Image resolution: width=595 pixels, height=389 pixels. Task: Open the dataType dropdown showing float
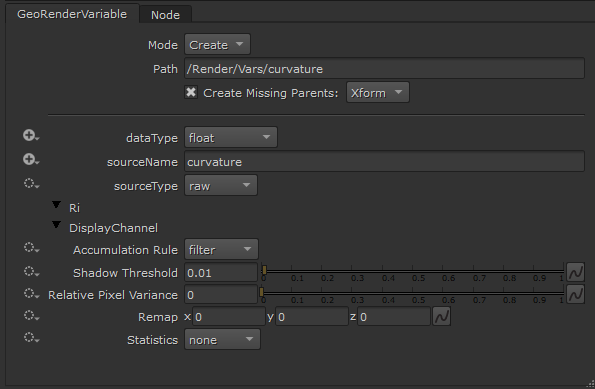[231, 137]
